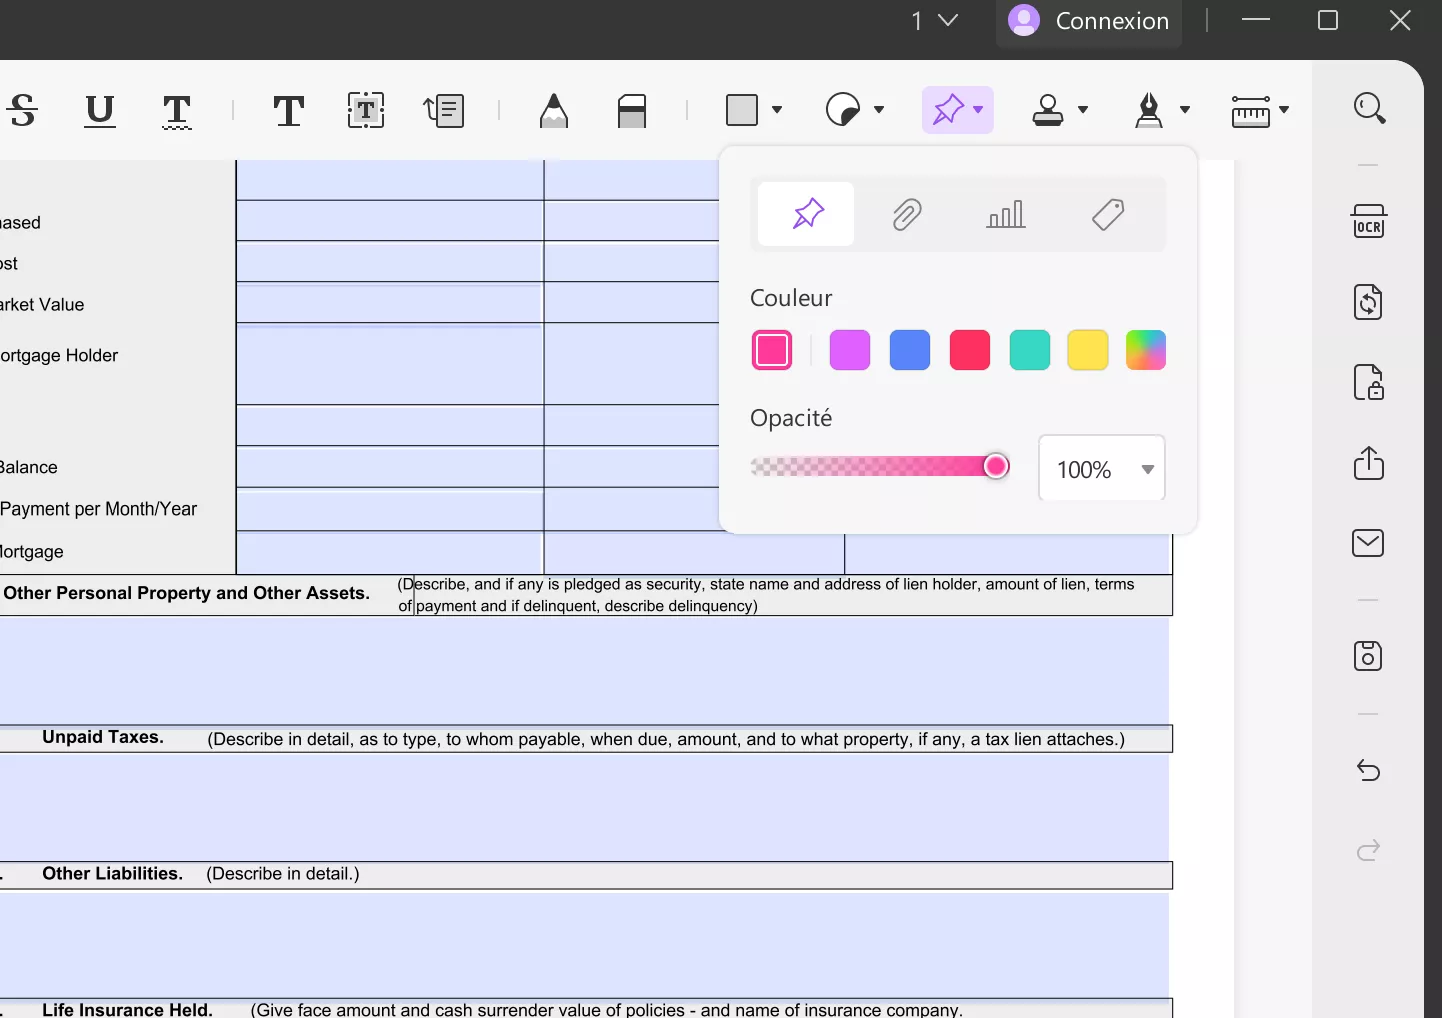Select the underline annotation tool
This screenshot has width=1442, height=1018.
99,111
